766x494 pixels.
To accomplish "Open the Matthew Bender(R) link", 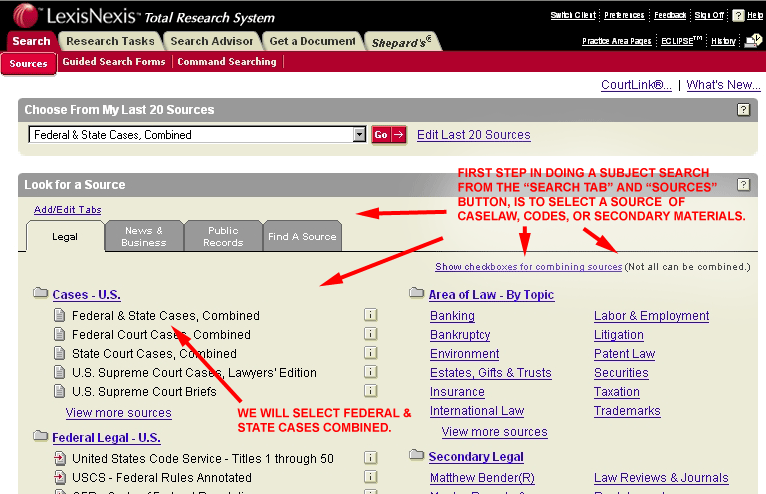I will coord(483,478).
